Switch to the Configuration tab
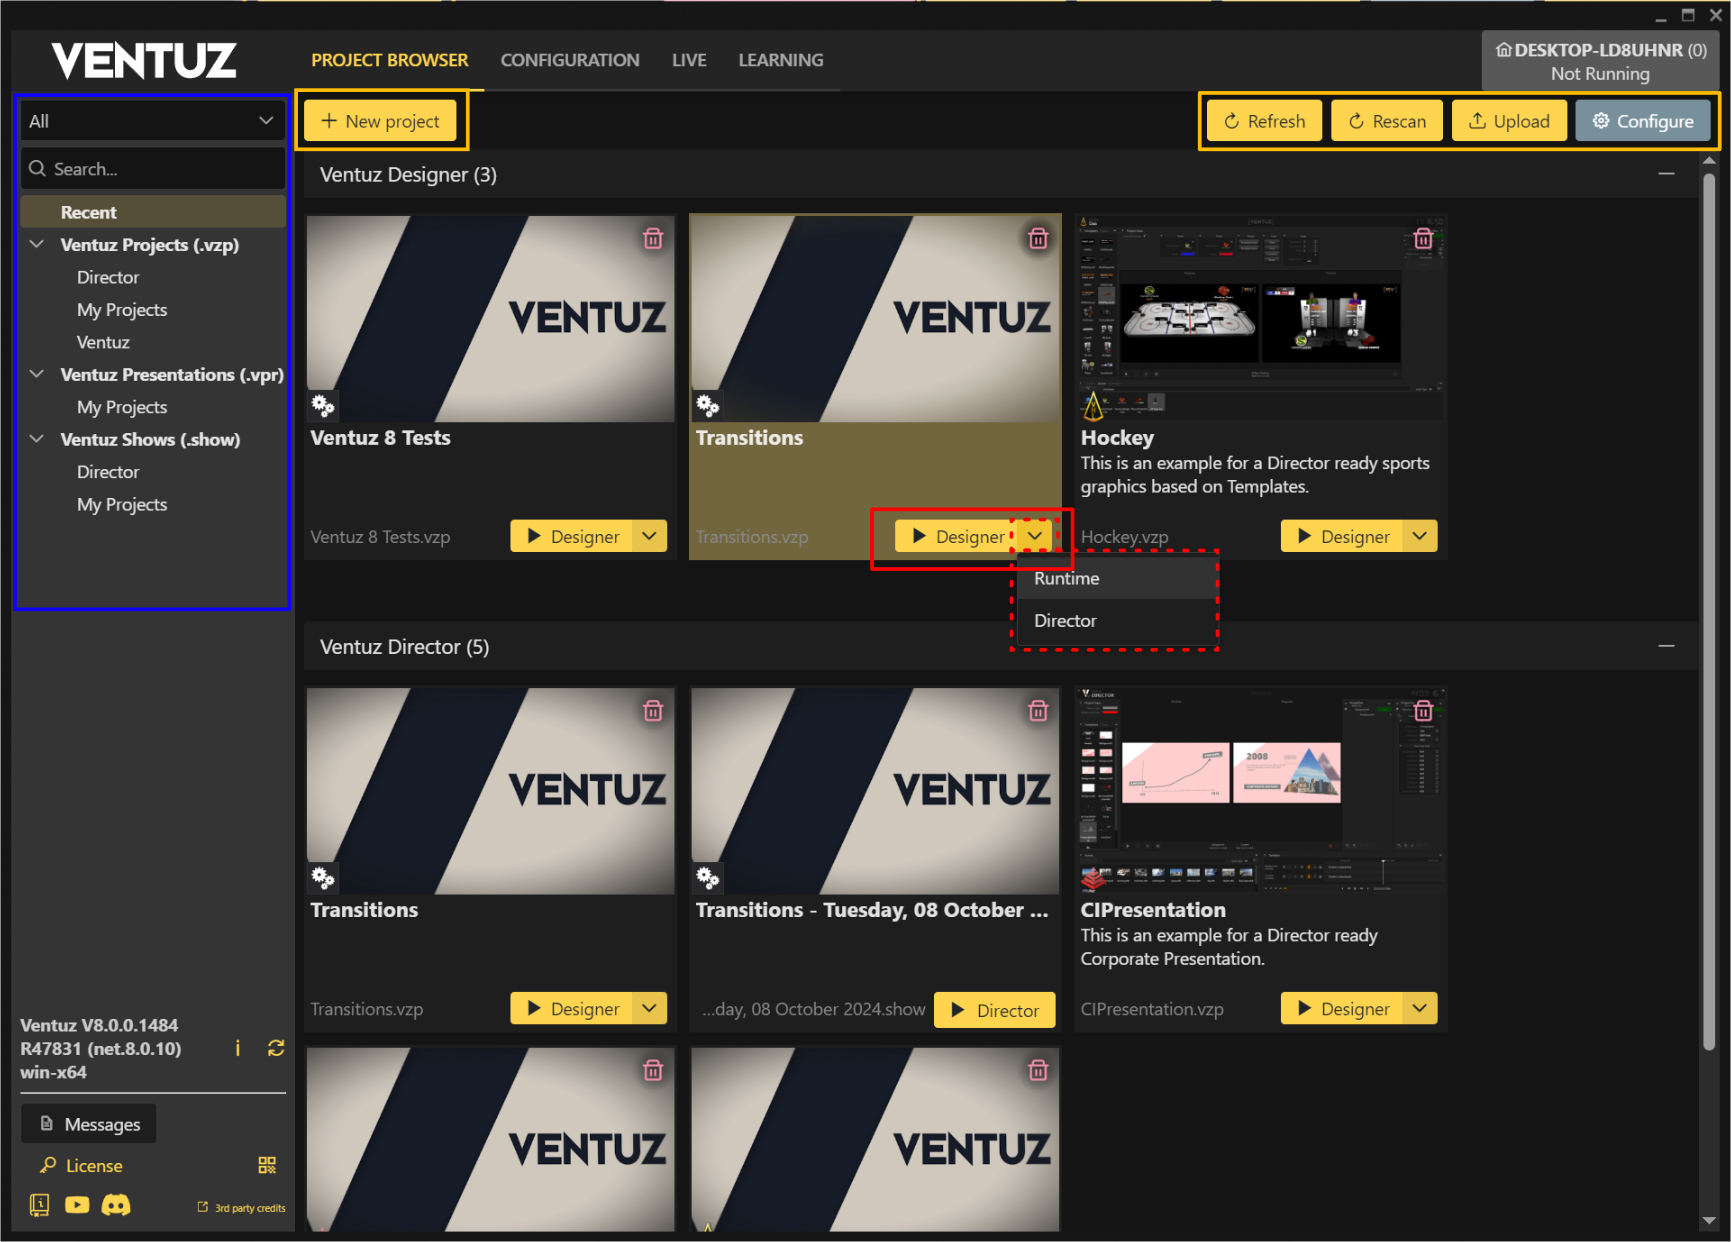Viewport: 1731px width, 1242px height. pos(569,60)
